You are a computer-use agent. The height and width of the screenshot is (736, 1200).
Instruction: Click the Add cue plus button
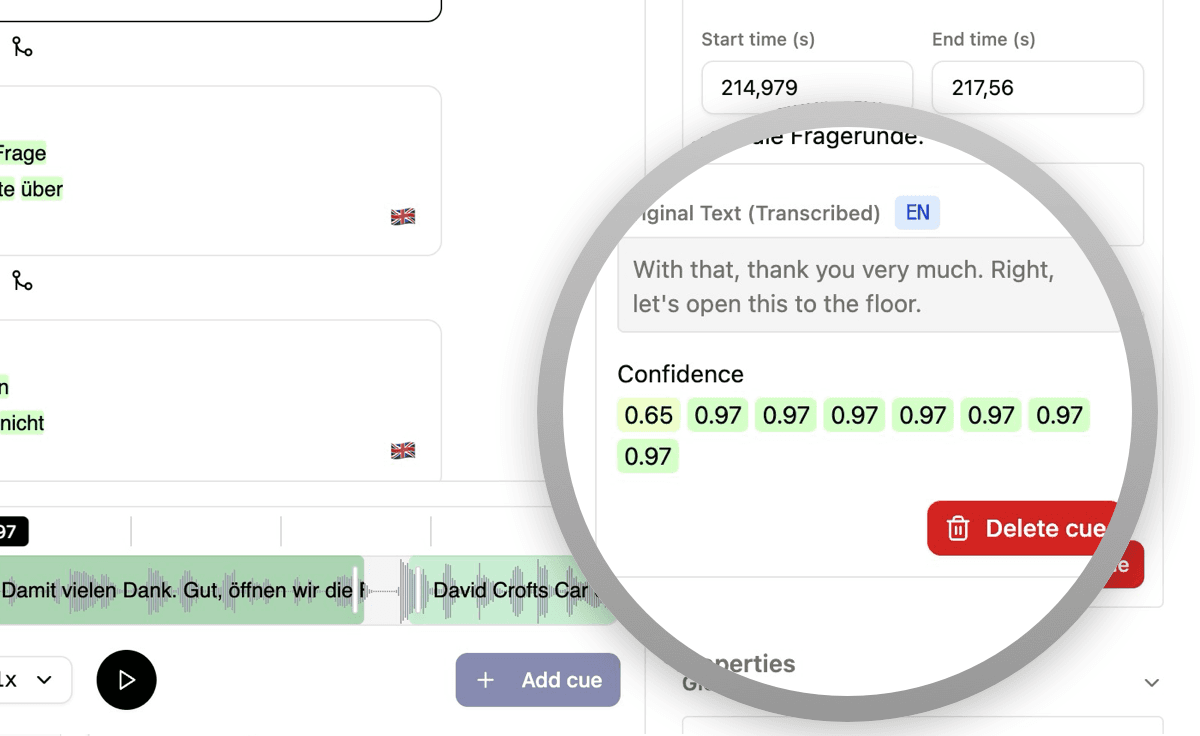tap(538, 680)
